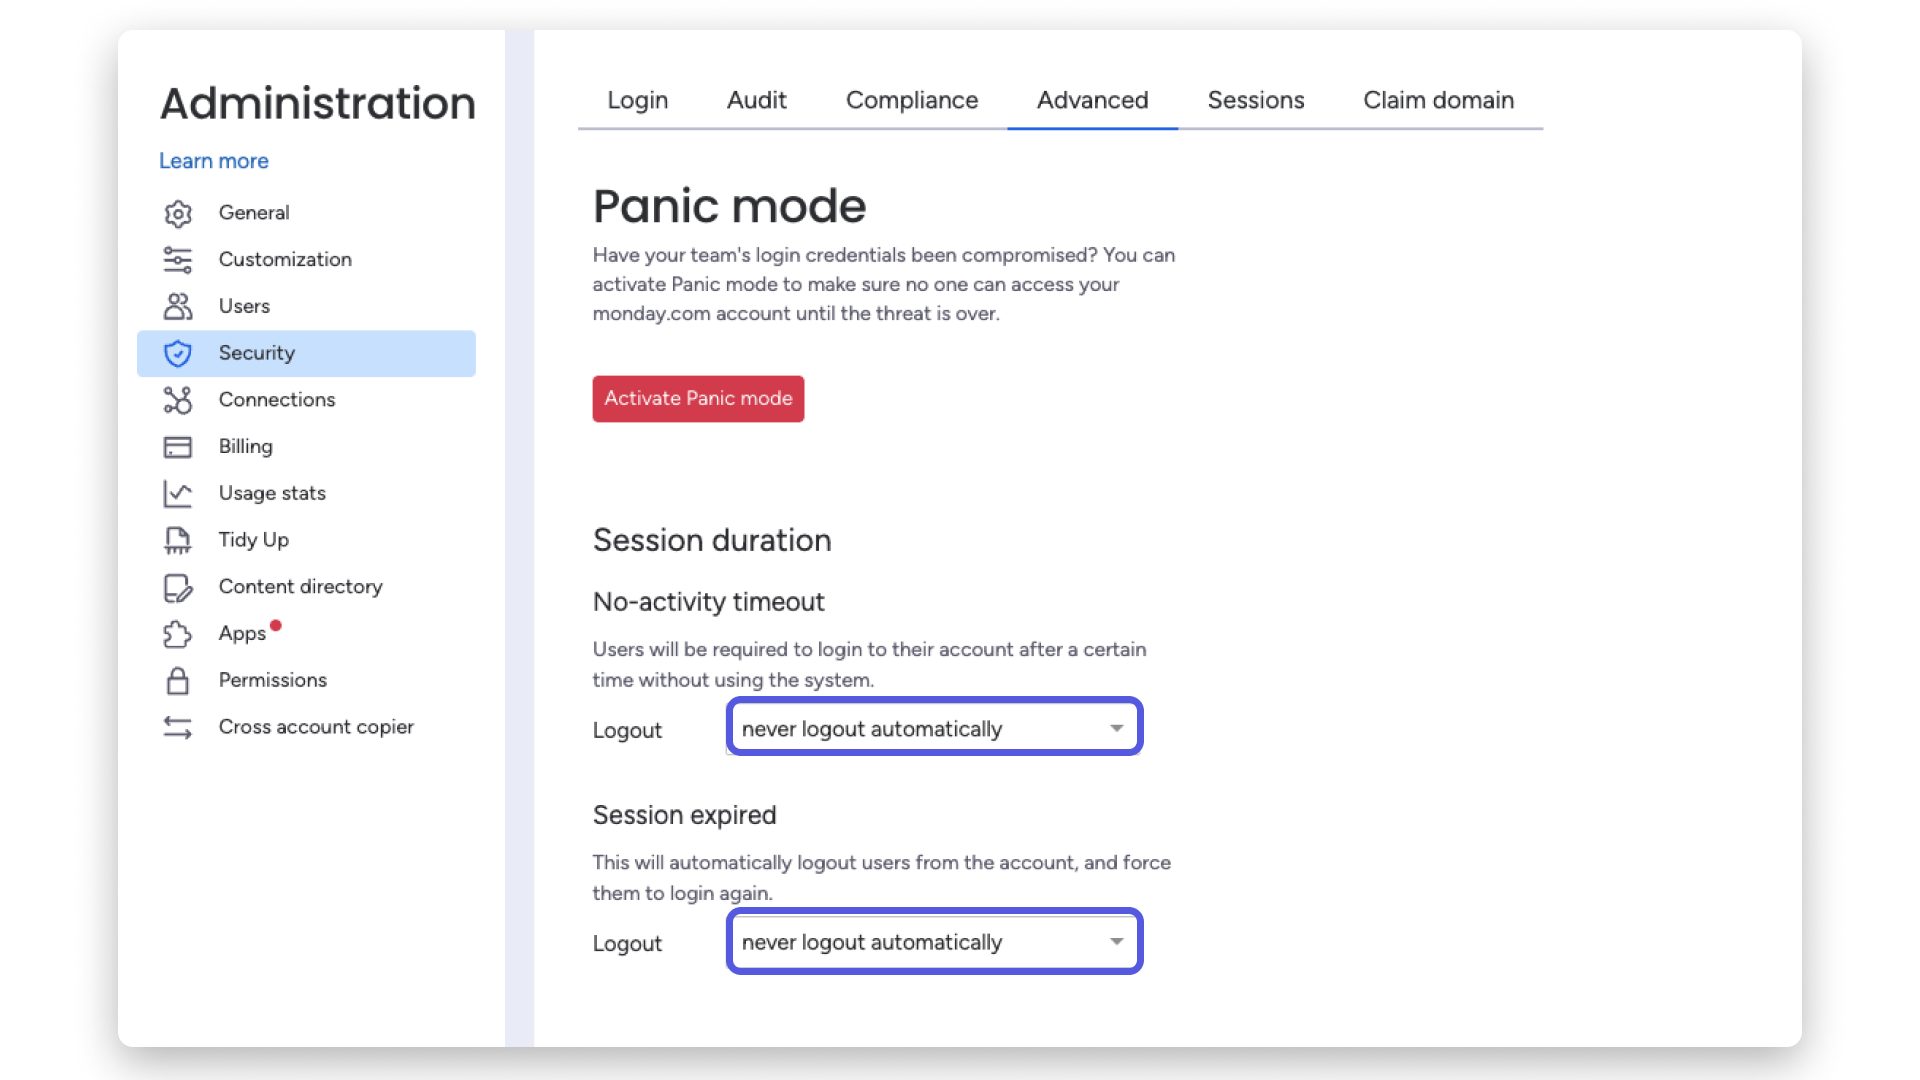Screen dimensions: 1920x1080
Task: Open the Session expired Logout dropdown
Action: (934, 941)
